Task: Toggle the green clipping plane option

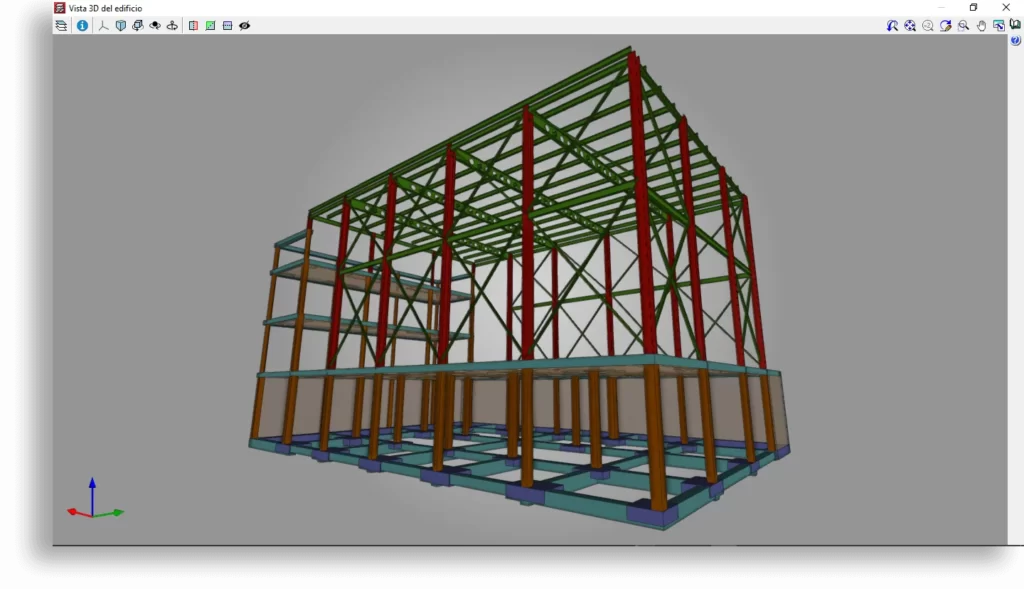Action: (211, 25)
